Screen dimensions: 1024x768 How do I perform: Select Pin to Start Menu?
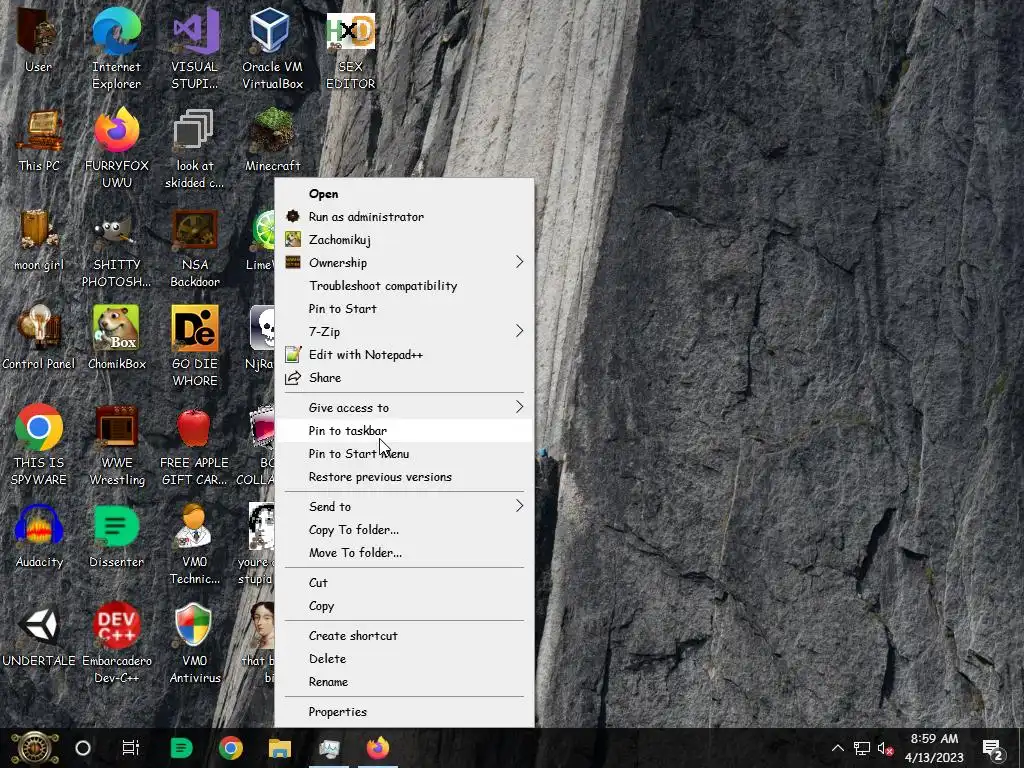tap(404, 453)
